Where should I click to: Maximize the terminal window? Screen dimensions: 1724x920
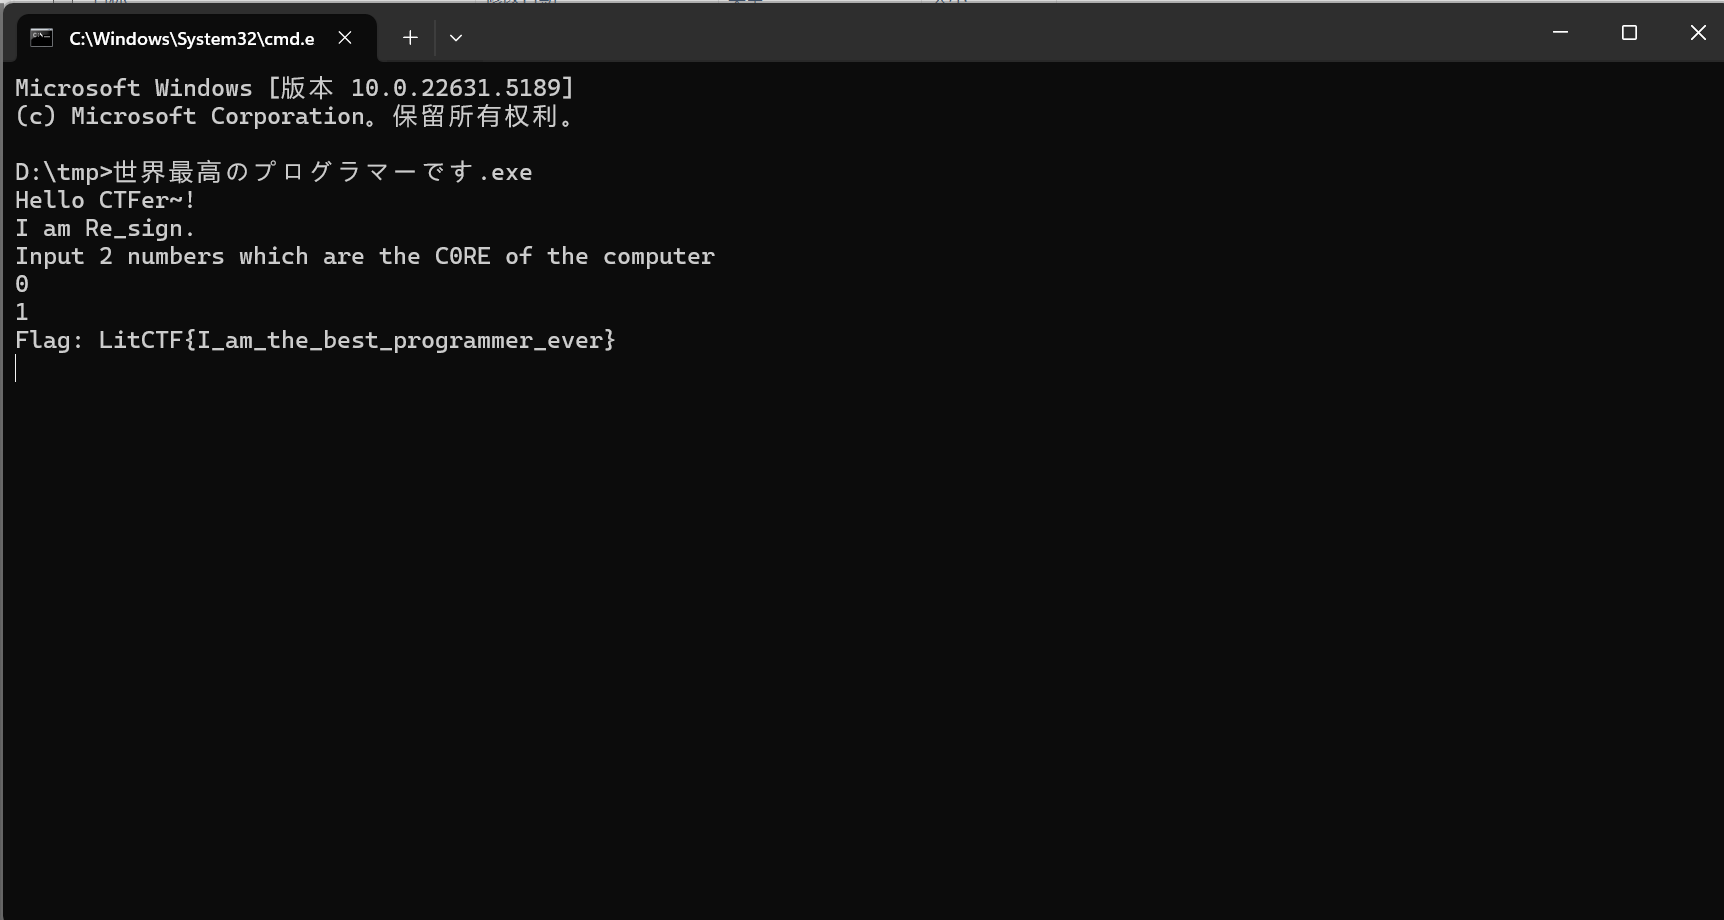coord(1629,33)
